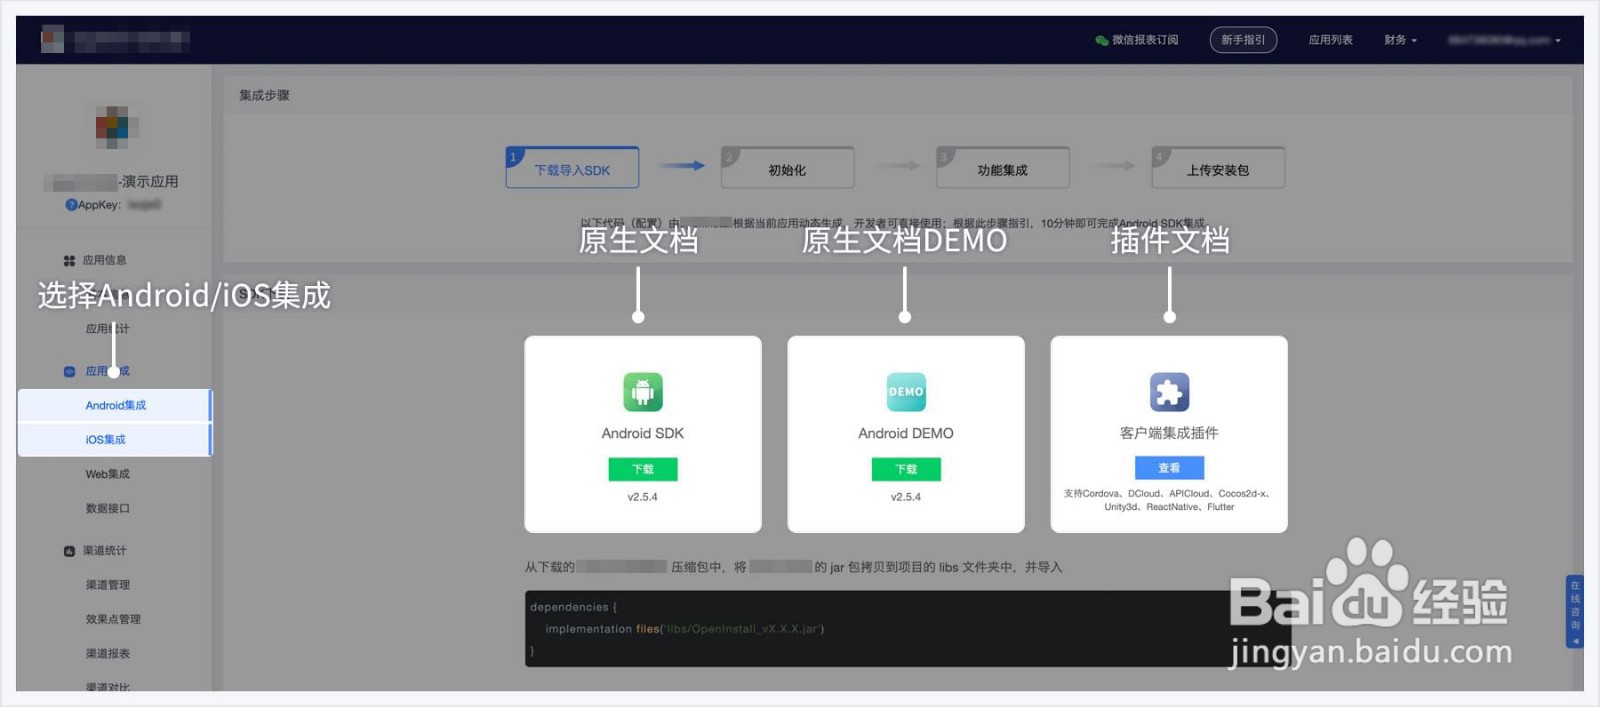Viewport: 1600px width, 707px height.
Task: Download the Android SDK
Action: [643, 469]
